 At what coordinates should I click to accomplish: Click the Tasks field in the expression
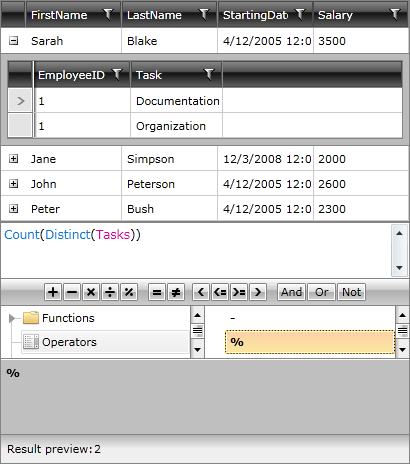pos(113,235)
